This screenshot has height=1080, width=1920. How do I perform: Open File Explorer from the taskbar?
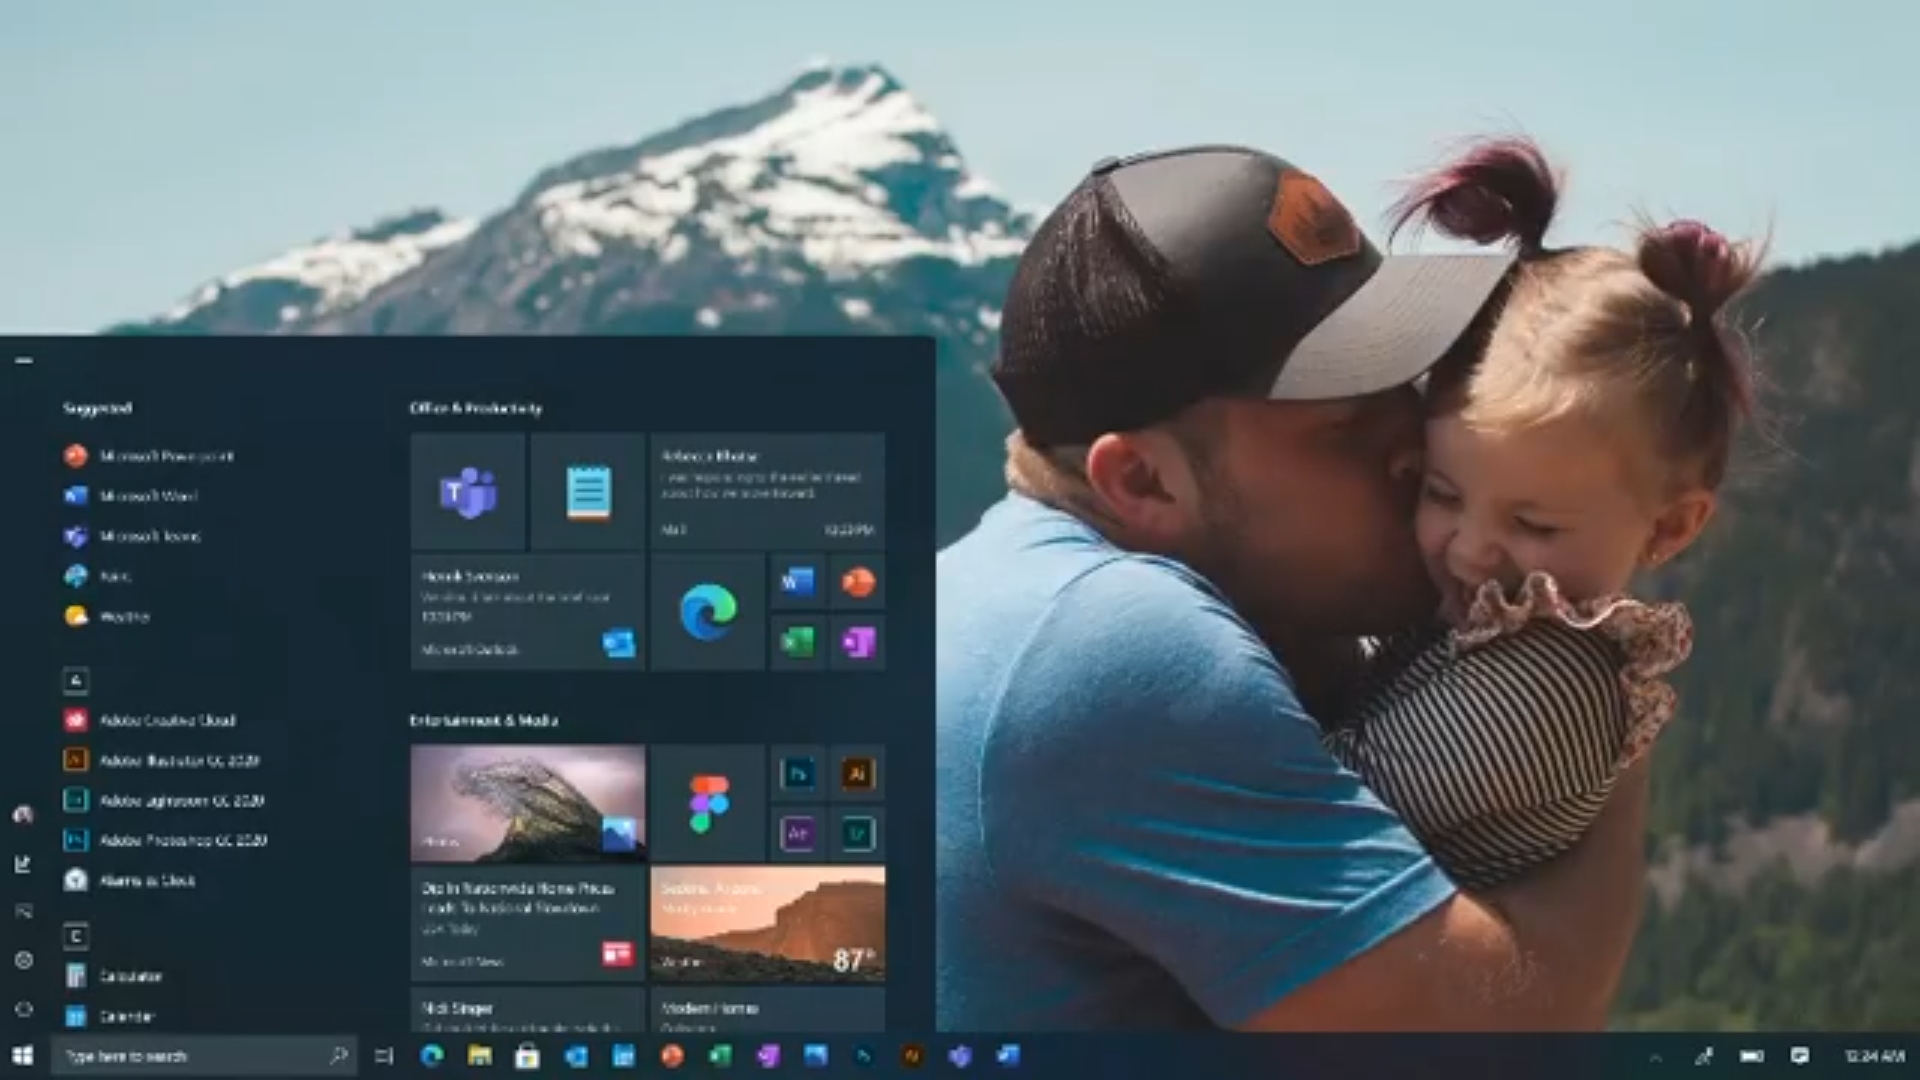pos(480,1056)
